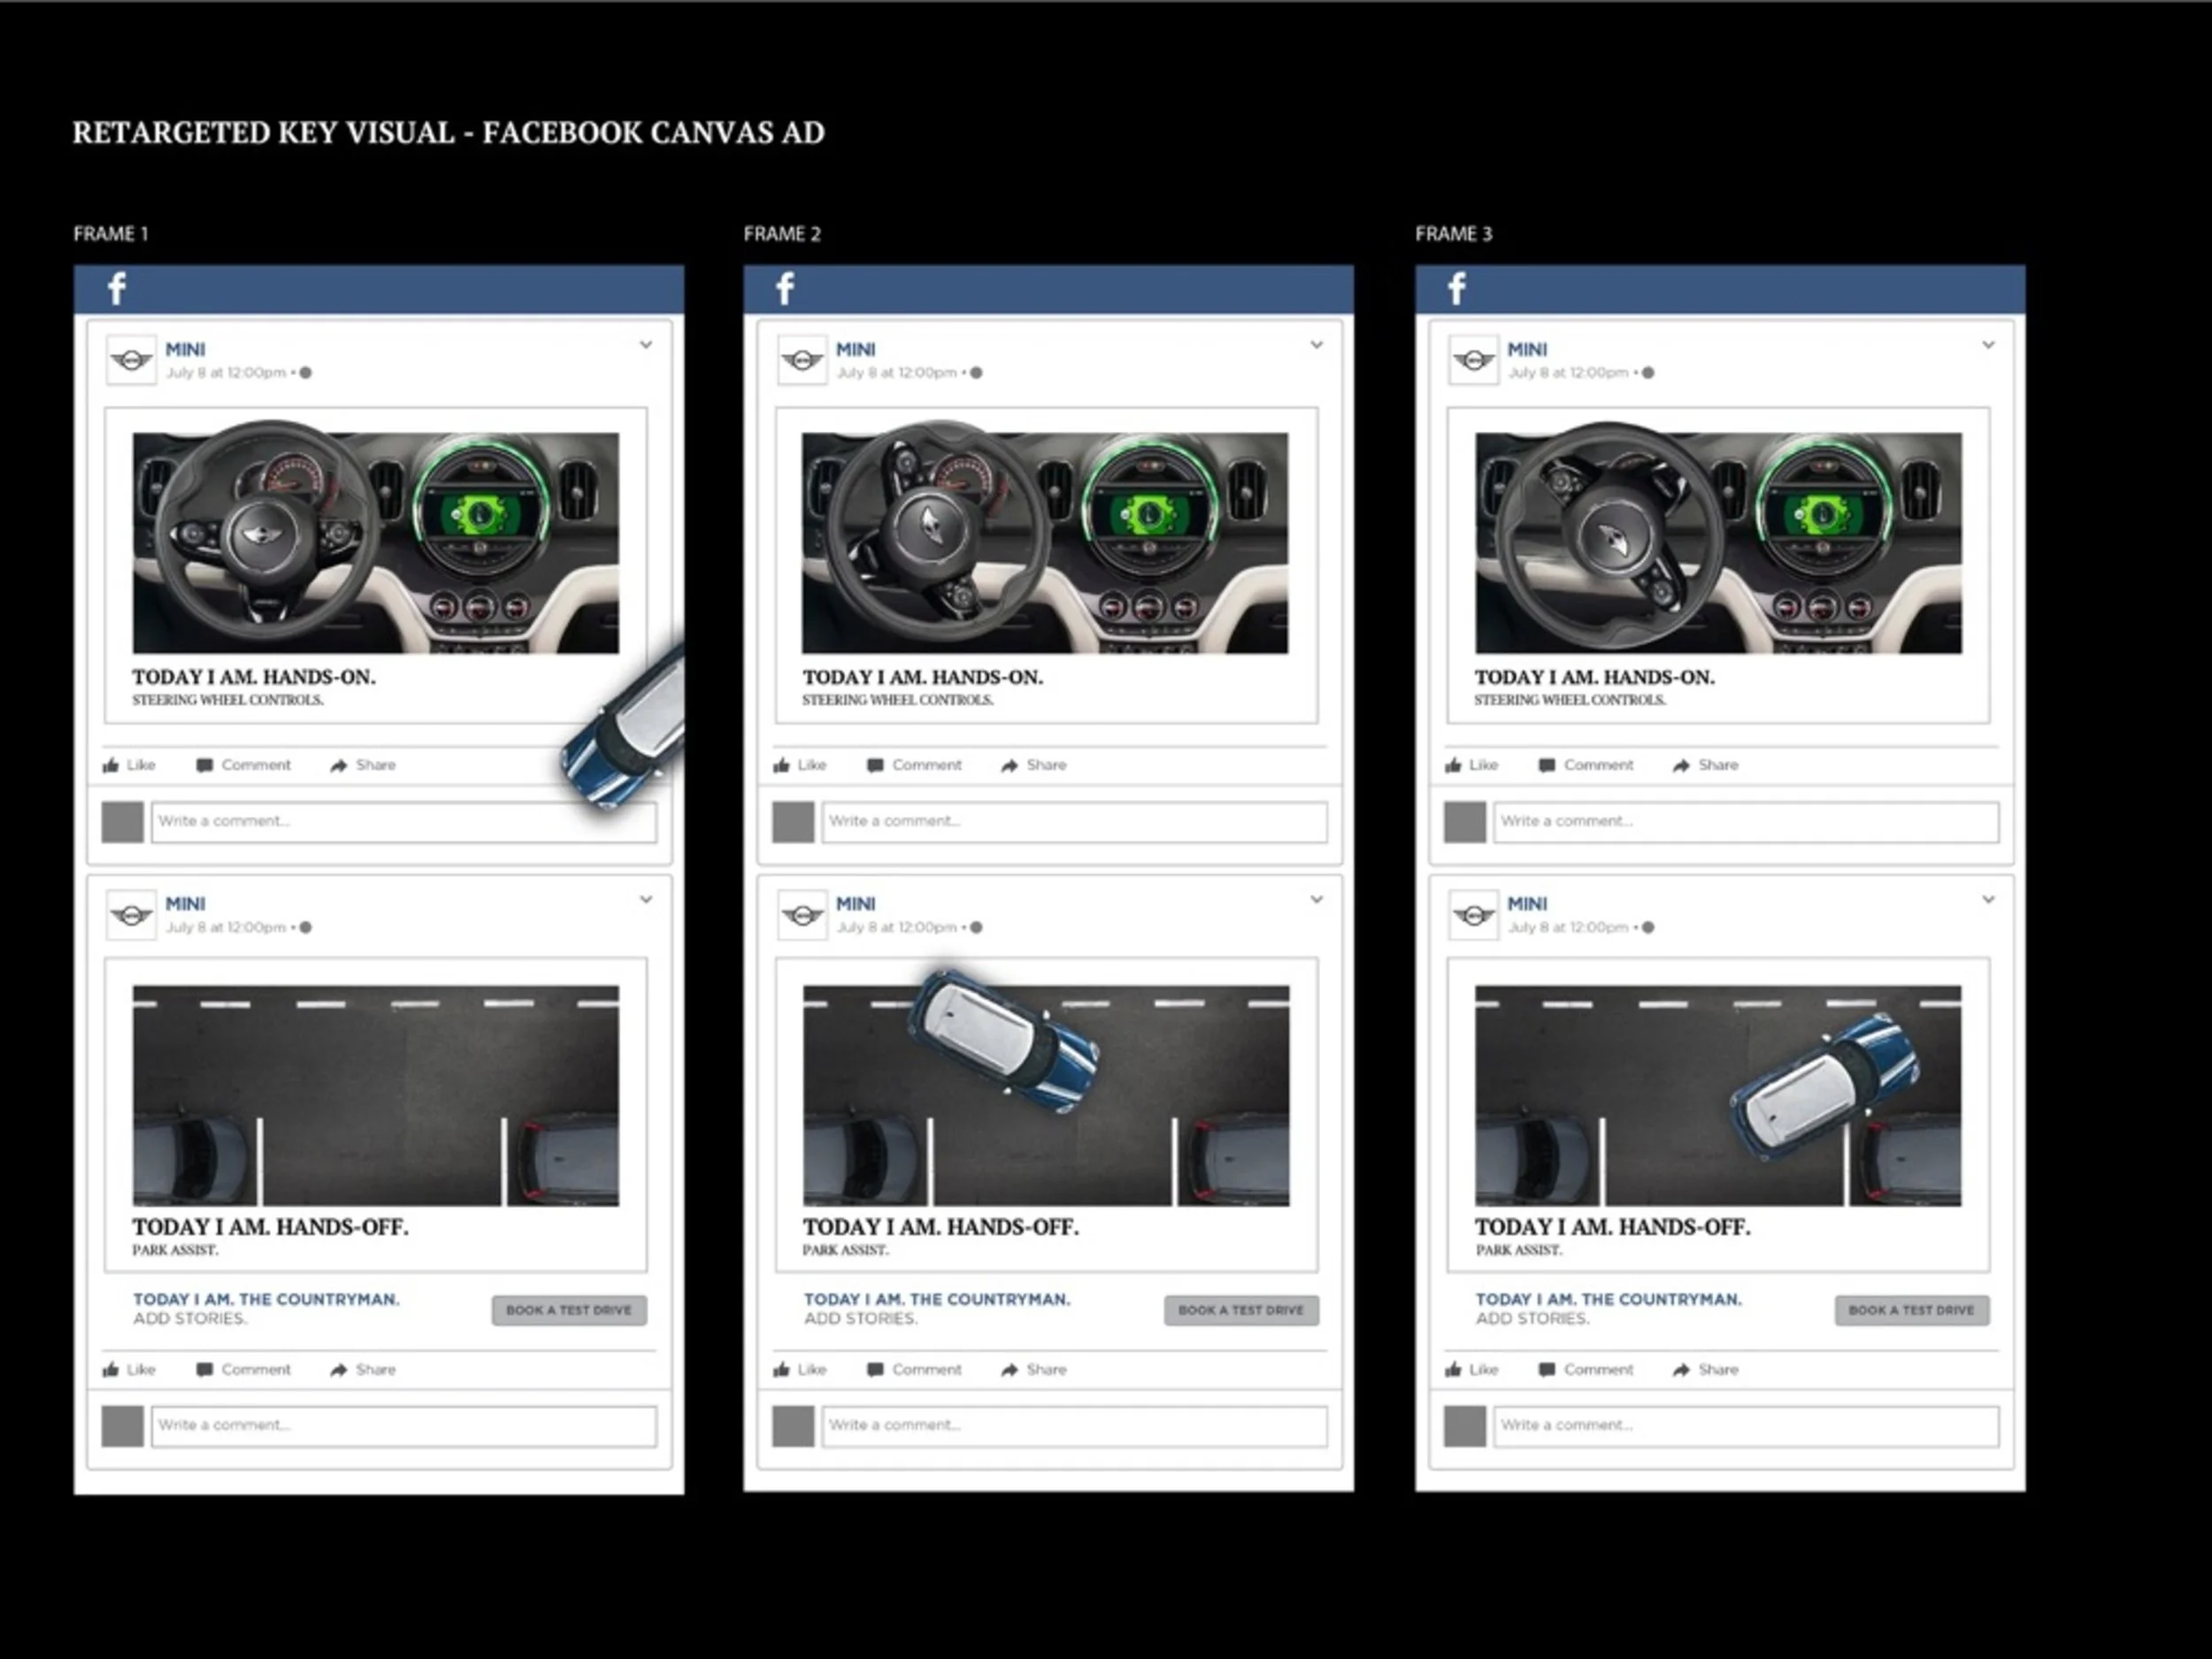Like the Frame 3 Park Assist post

(1471, 1370)
